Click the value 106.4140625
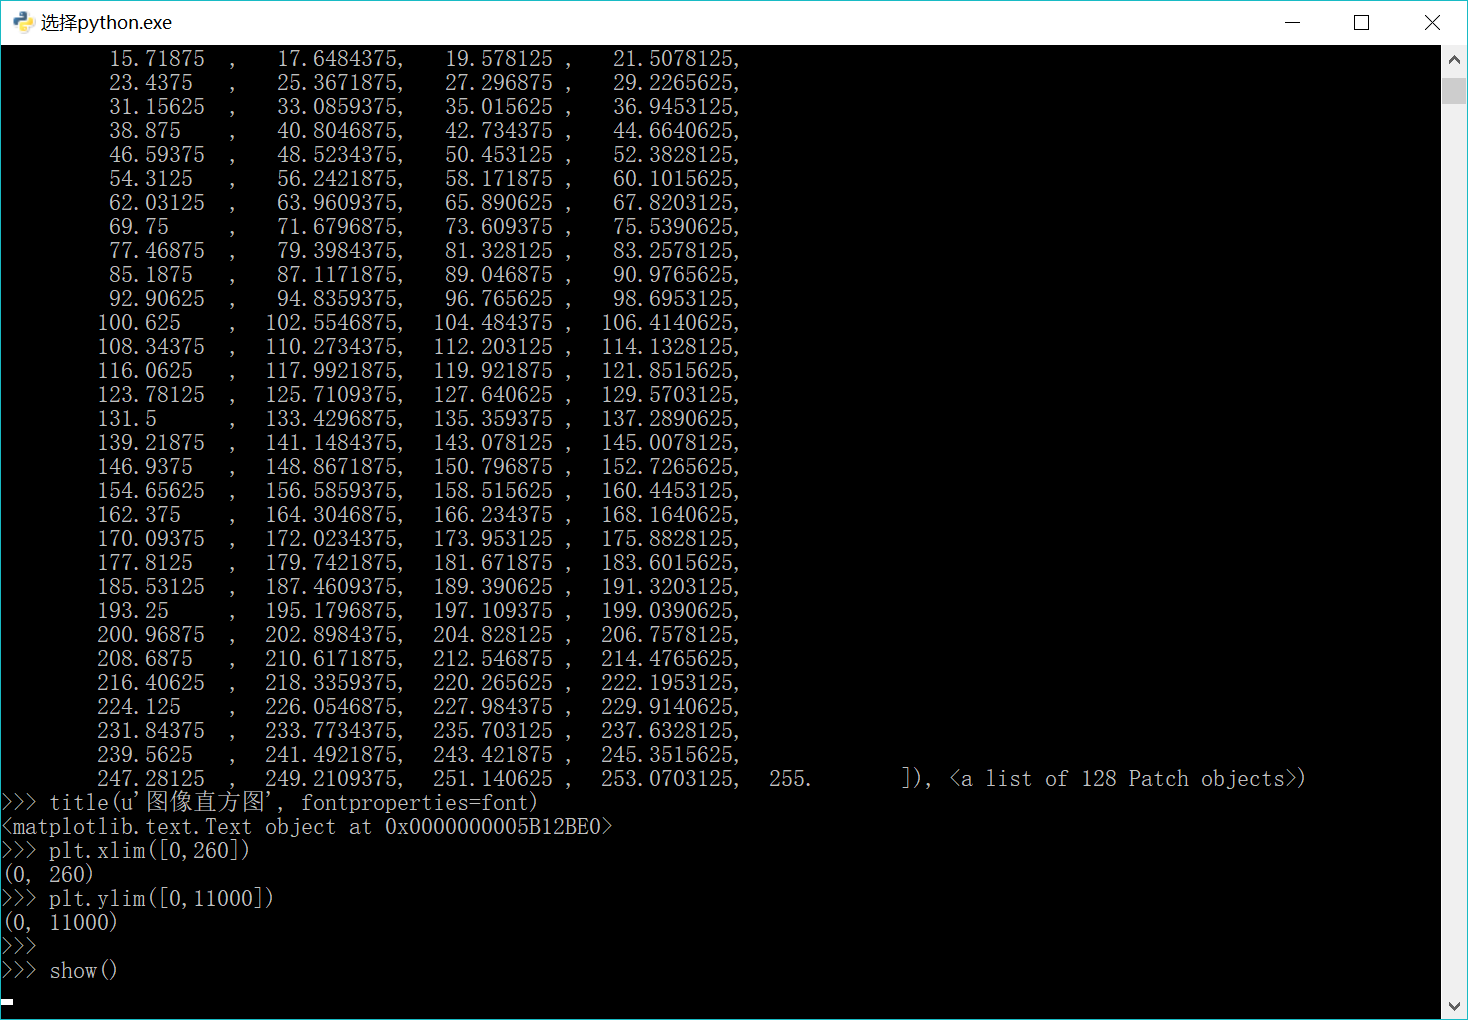This screenshot has width=1468, height=1020. (667, 322)
